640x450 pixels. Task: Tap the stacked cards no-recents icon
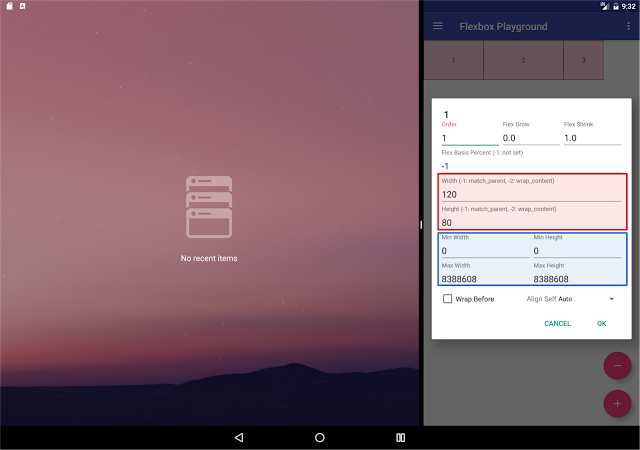[209, 207]
